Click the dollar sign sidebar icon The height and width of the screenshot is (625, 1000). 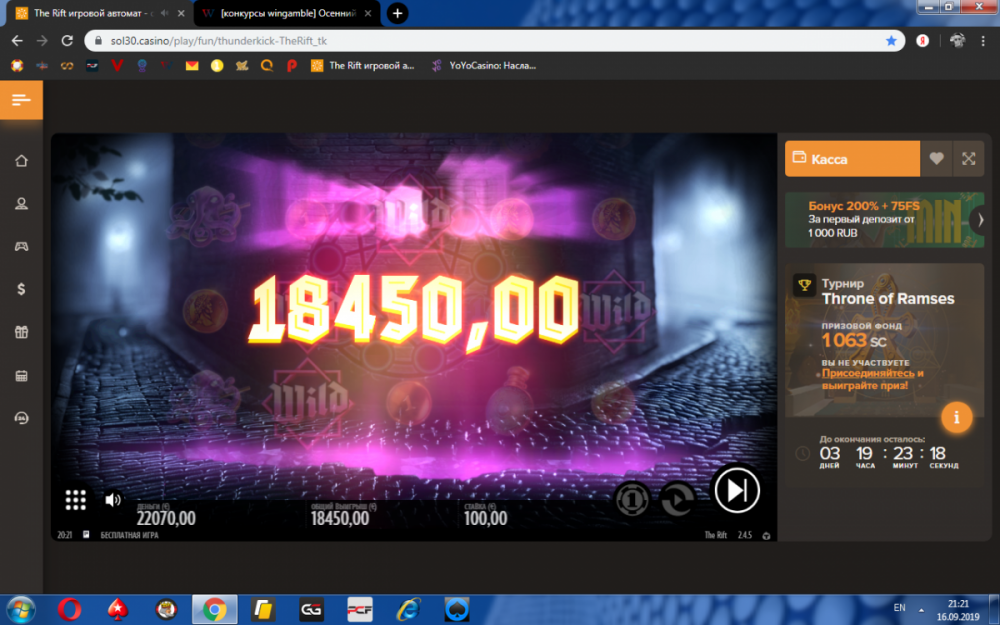click(21, 289)
